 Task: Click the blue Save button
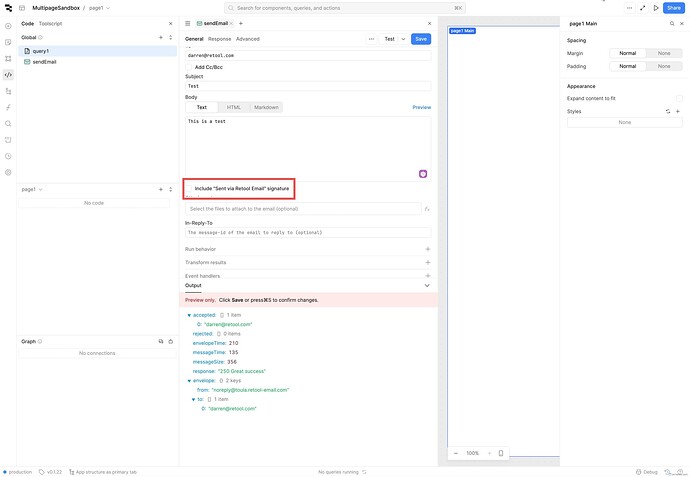coord(421,39)
